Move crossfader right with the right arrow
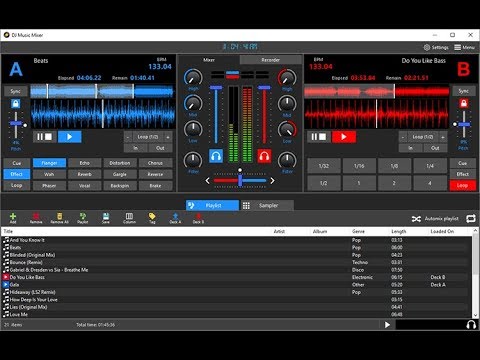 (x=272, y=181)
